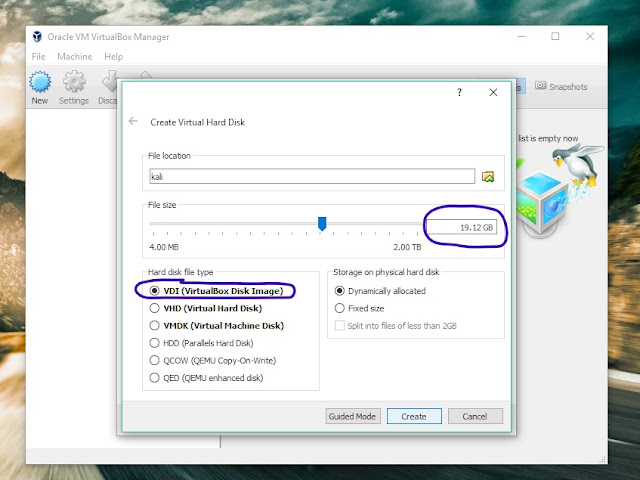Choose QCOW (QEMU Copy-On-Write) format
The image size is (640, 480).
click(213, 360)
